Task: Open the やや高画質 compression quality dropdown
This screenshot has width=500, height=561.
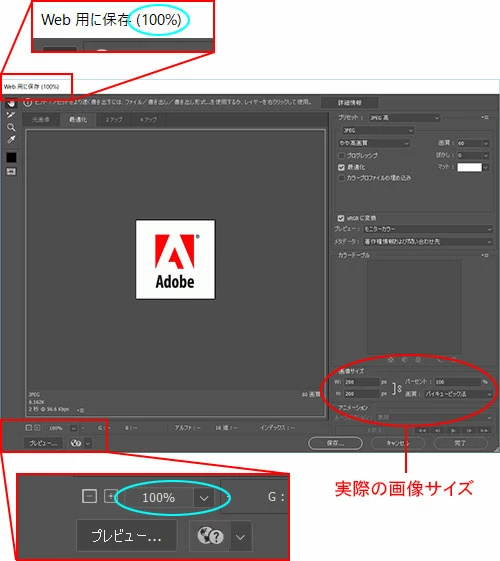Action: click(374, 143)
